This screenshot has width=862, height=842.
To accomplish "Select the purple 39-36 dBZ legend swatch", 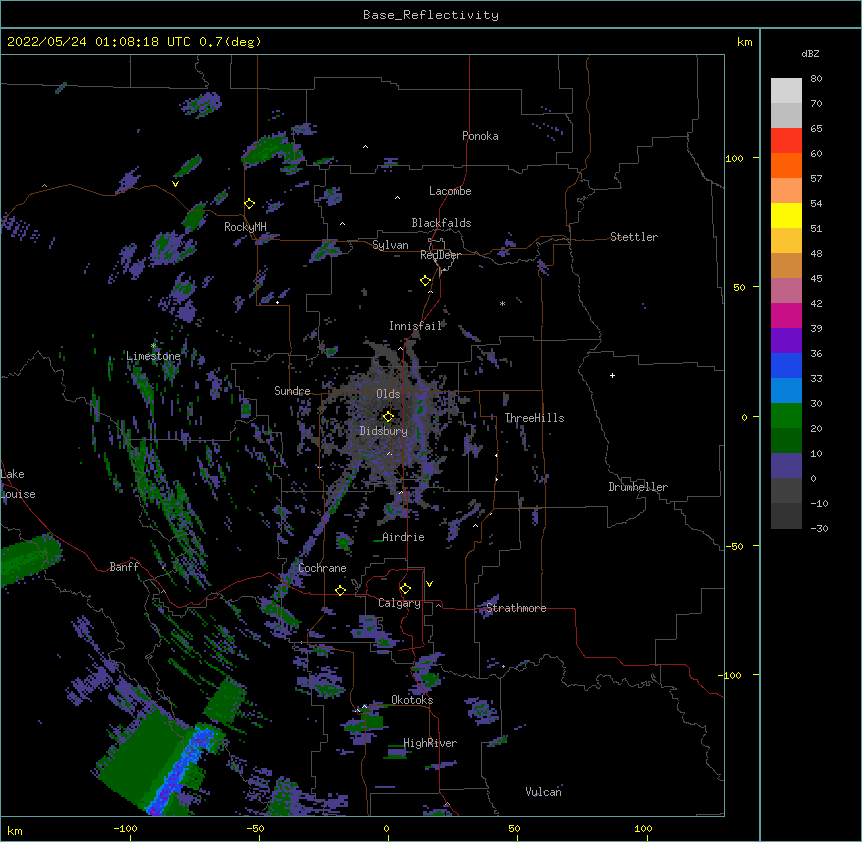I will tap(786, 341).
